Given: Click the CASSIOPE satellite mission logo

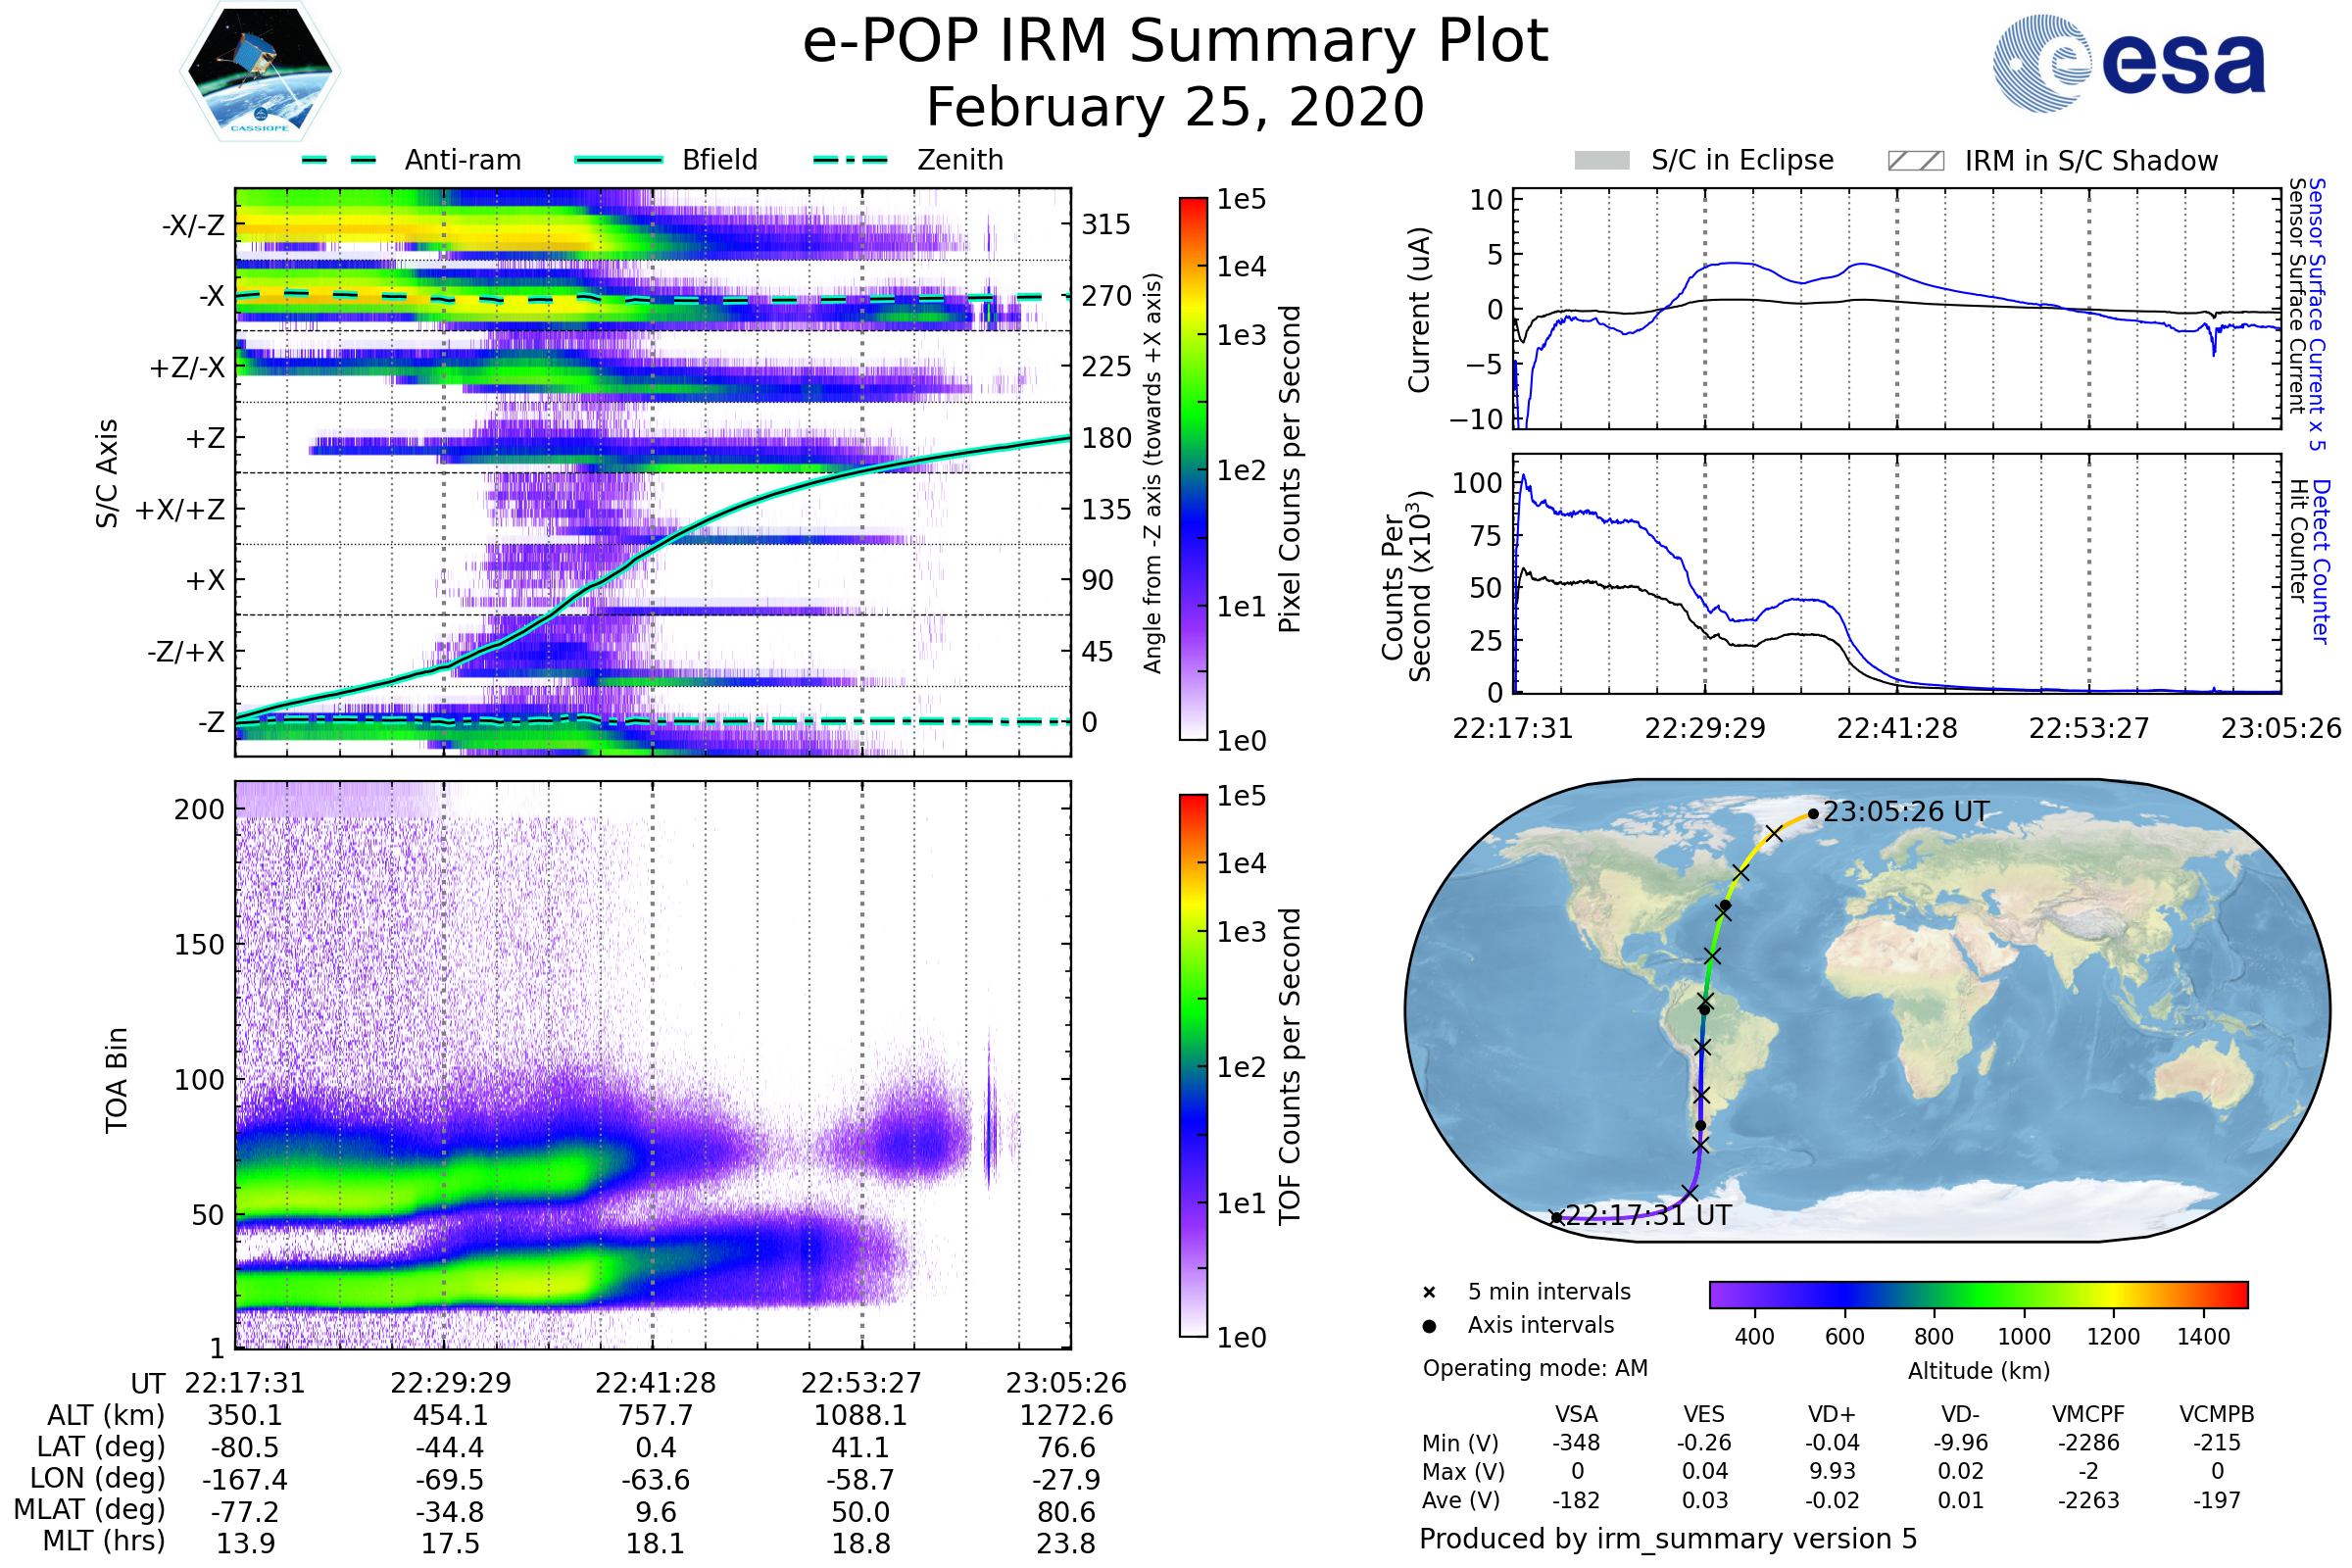Looking at the screenshot, I should tap(260, 72).
